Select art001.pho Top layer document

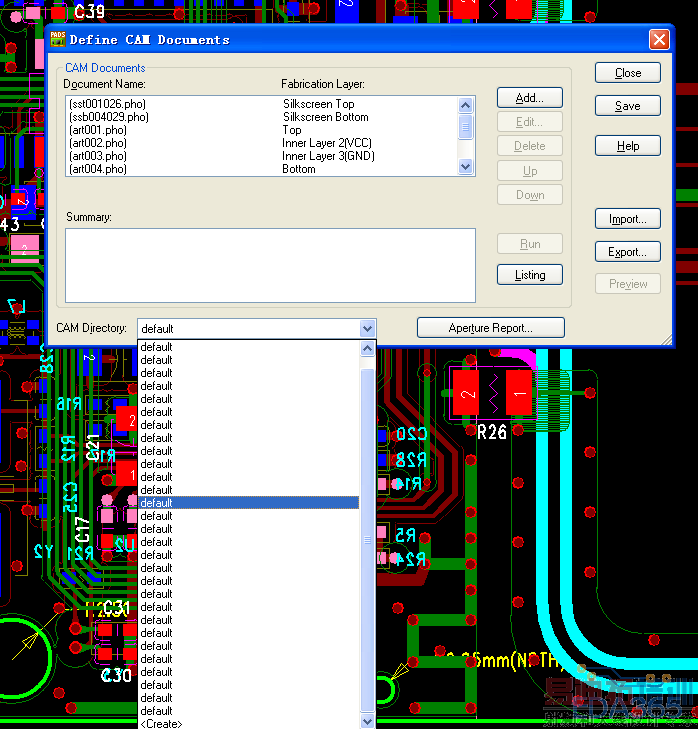coord(261,130)
